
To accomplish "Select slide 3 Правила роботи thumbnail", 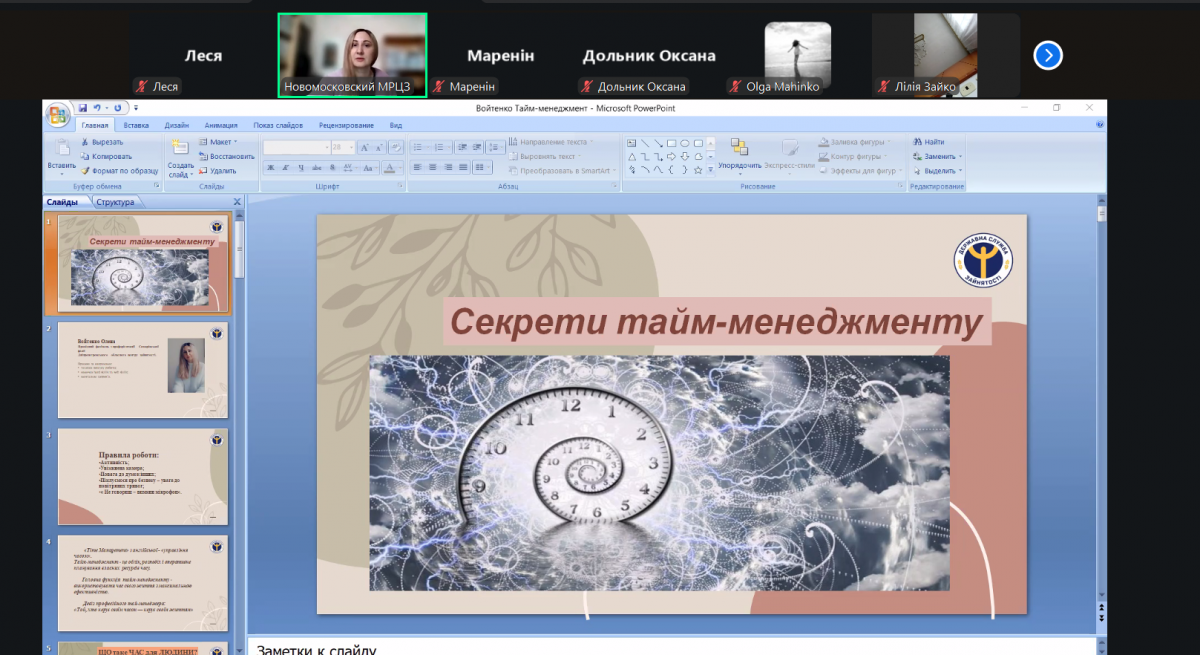I will point(142,476).
